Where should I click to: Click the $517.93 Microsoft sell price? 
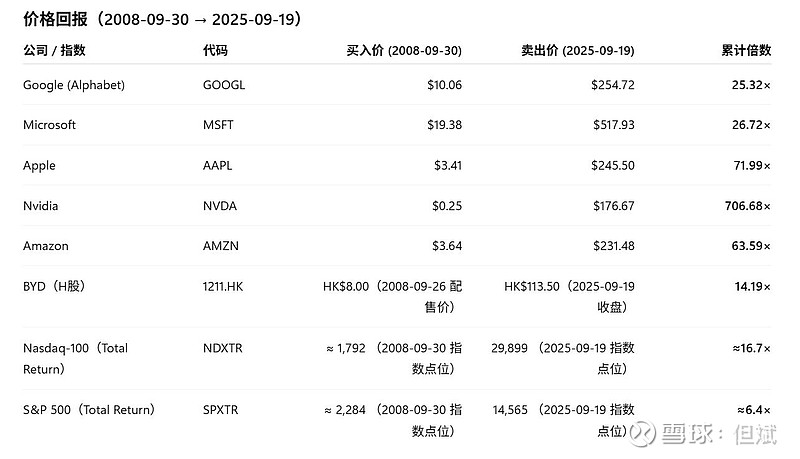point(612,125)
